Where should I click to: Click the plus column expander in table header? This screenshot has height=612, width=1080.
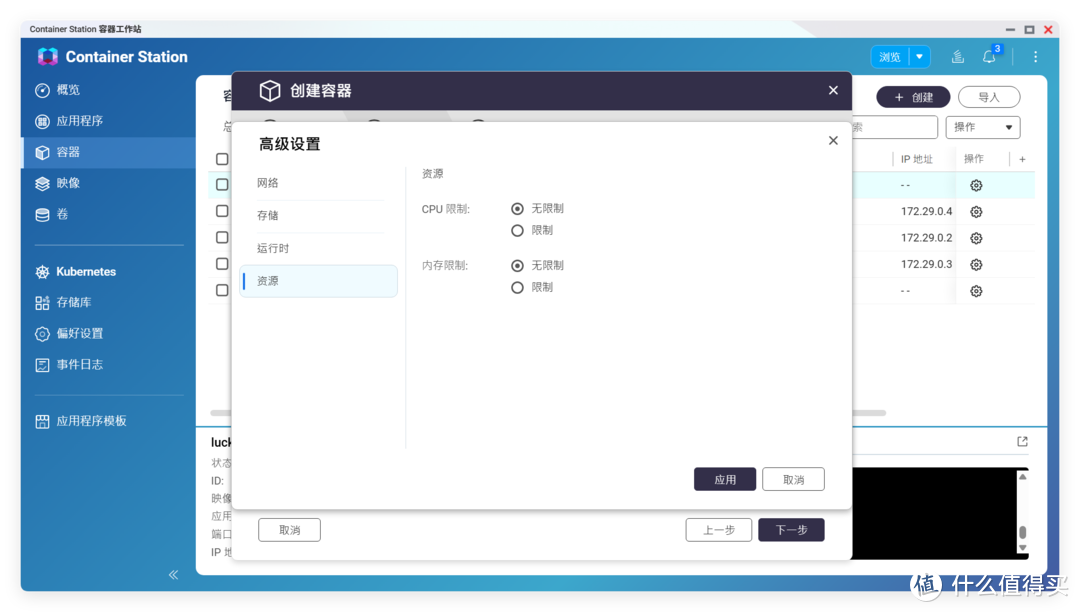pyautogui.click(x=1022, y=159)
